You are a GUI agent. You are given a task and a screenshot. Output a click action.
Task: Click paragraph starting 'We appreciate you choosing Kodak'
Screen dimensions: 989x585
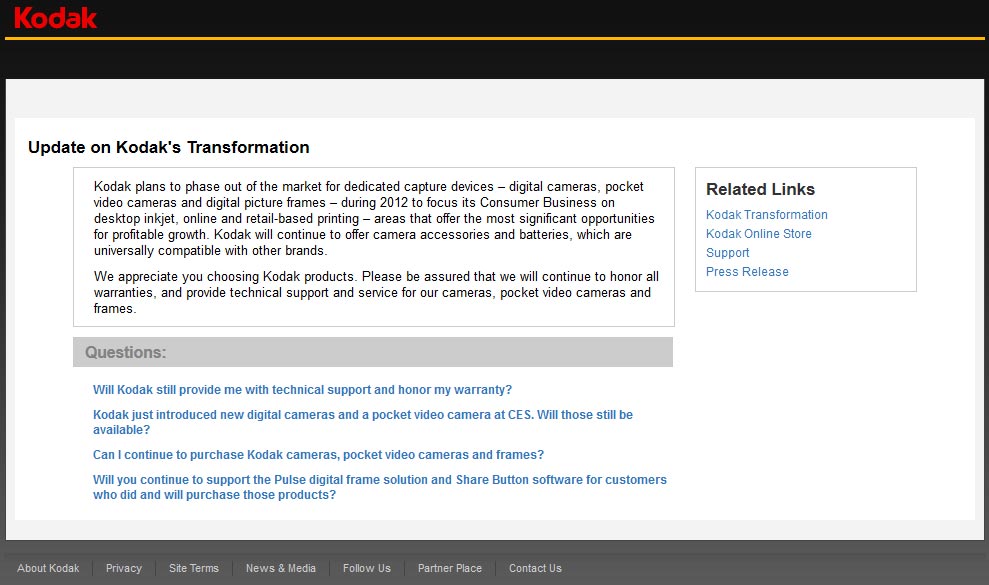pyautogui.click(x=376, y=292)
